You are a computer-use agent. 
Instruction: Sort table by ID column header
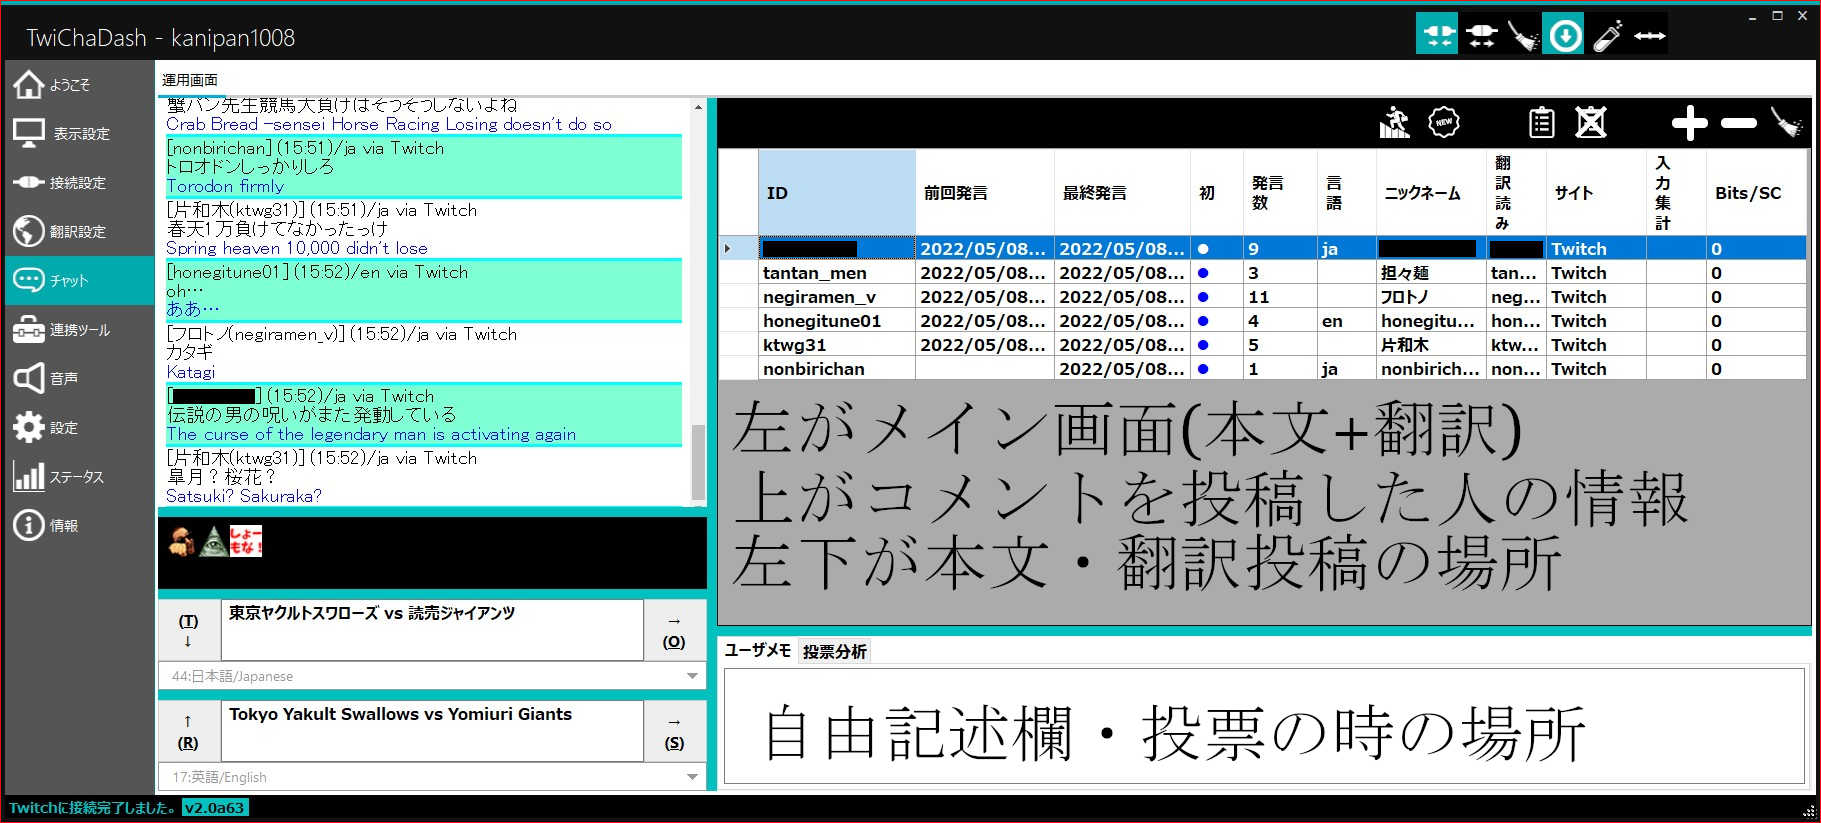click(x=837, y=193)
